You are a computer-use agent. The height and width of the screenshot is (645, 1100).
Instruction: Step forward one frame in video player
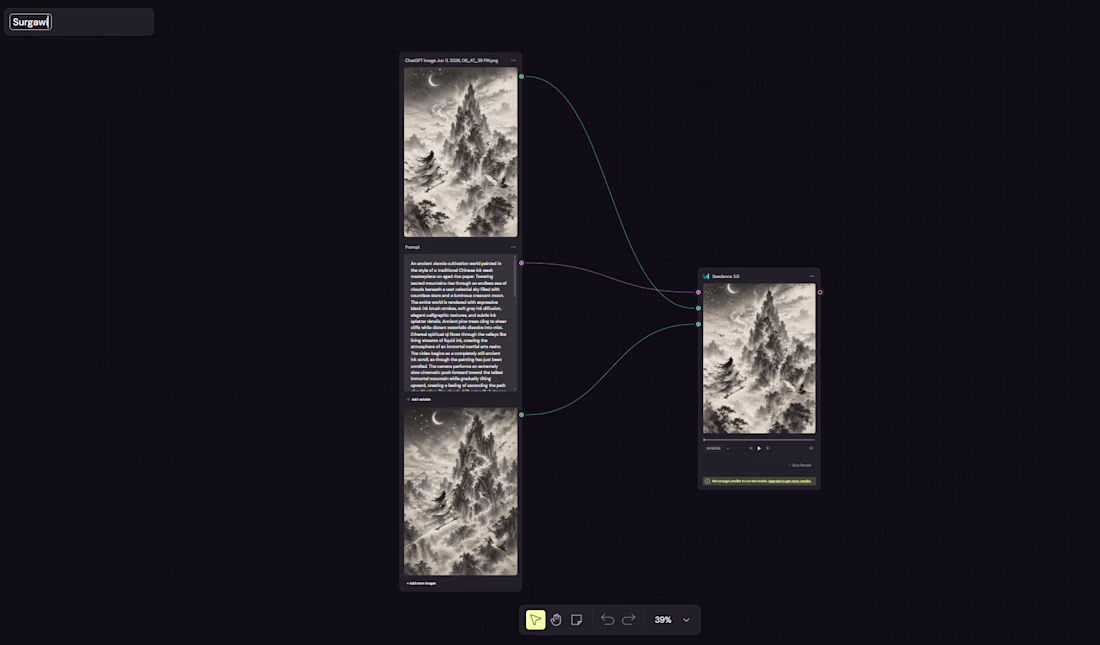coord(767,448)
